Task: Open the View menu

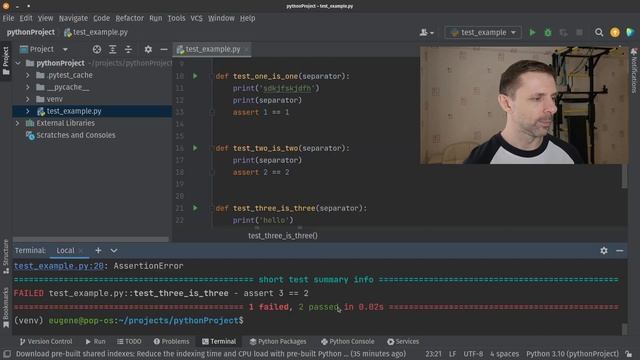Action: pyautogui.click(x=45, y=18)
